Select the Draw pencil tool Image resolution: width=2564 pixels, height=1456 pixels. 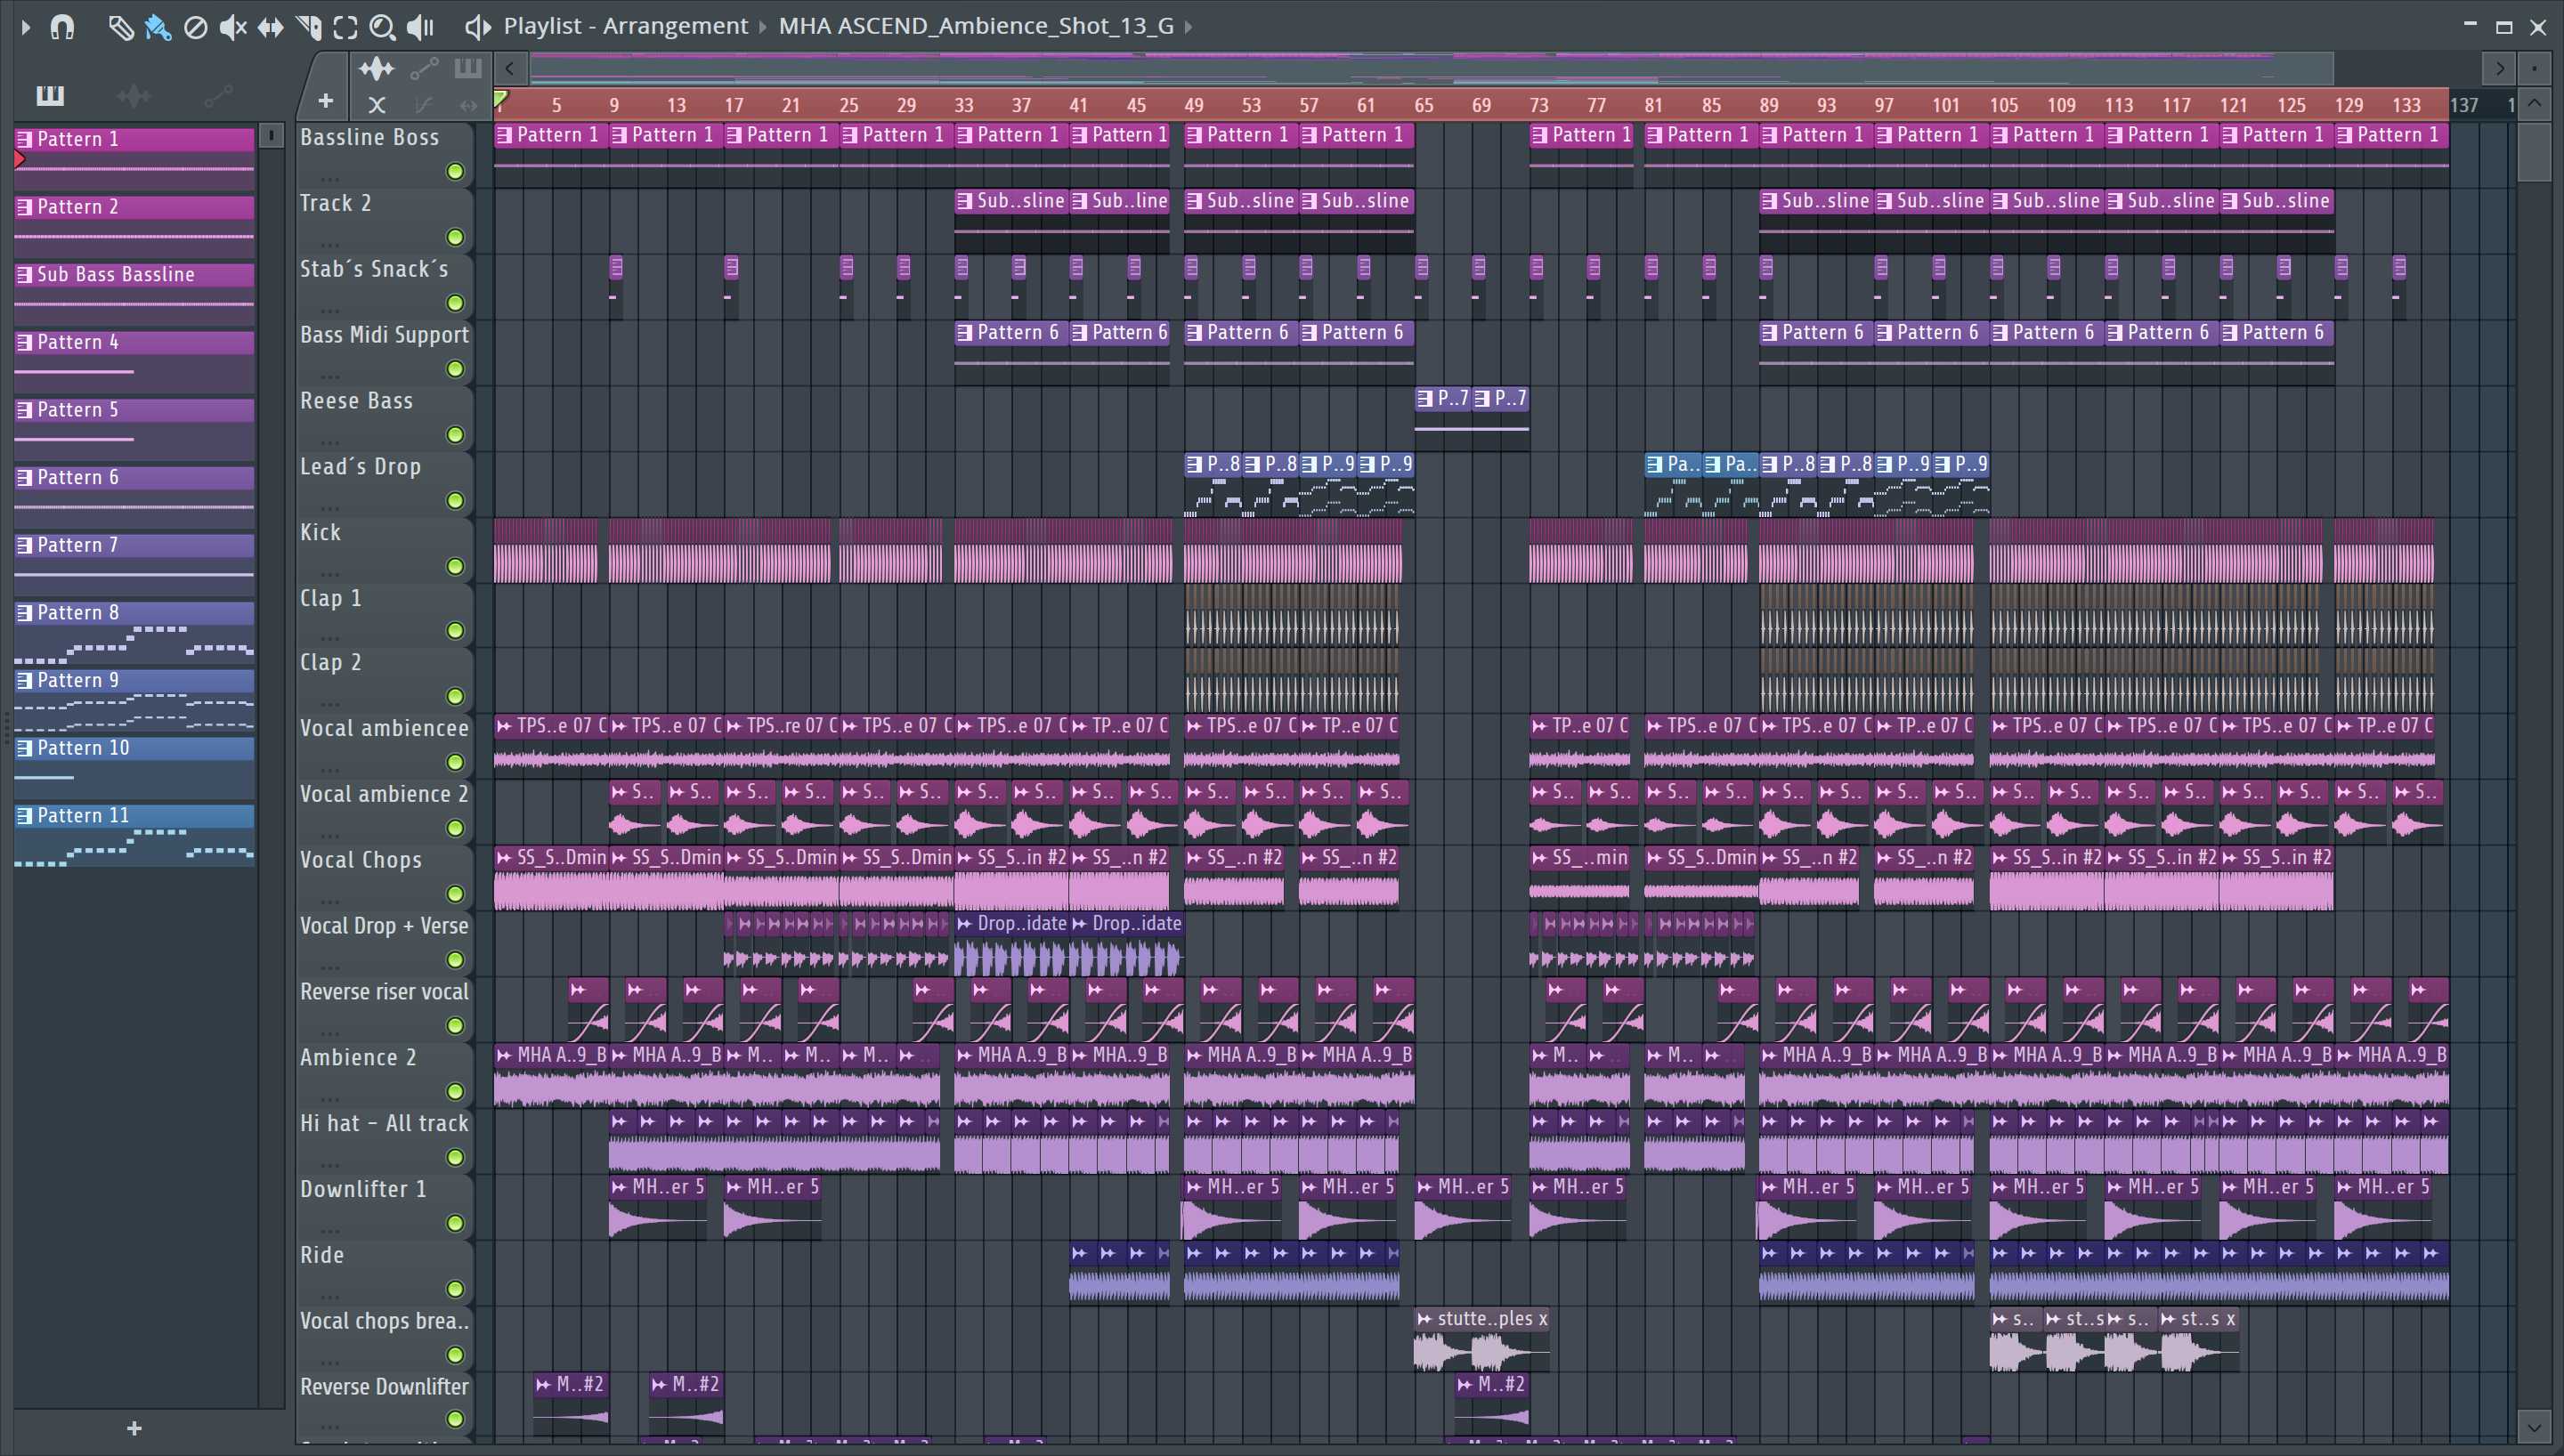click(x=120, y=27)
